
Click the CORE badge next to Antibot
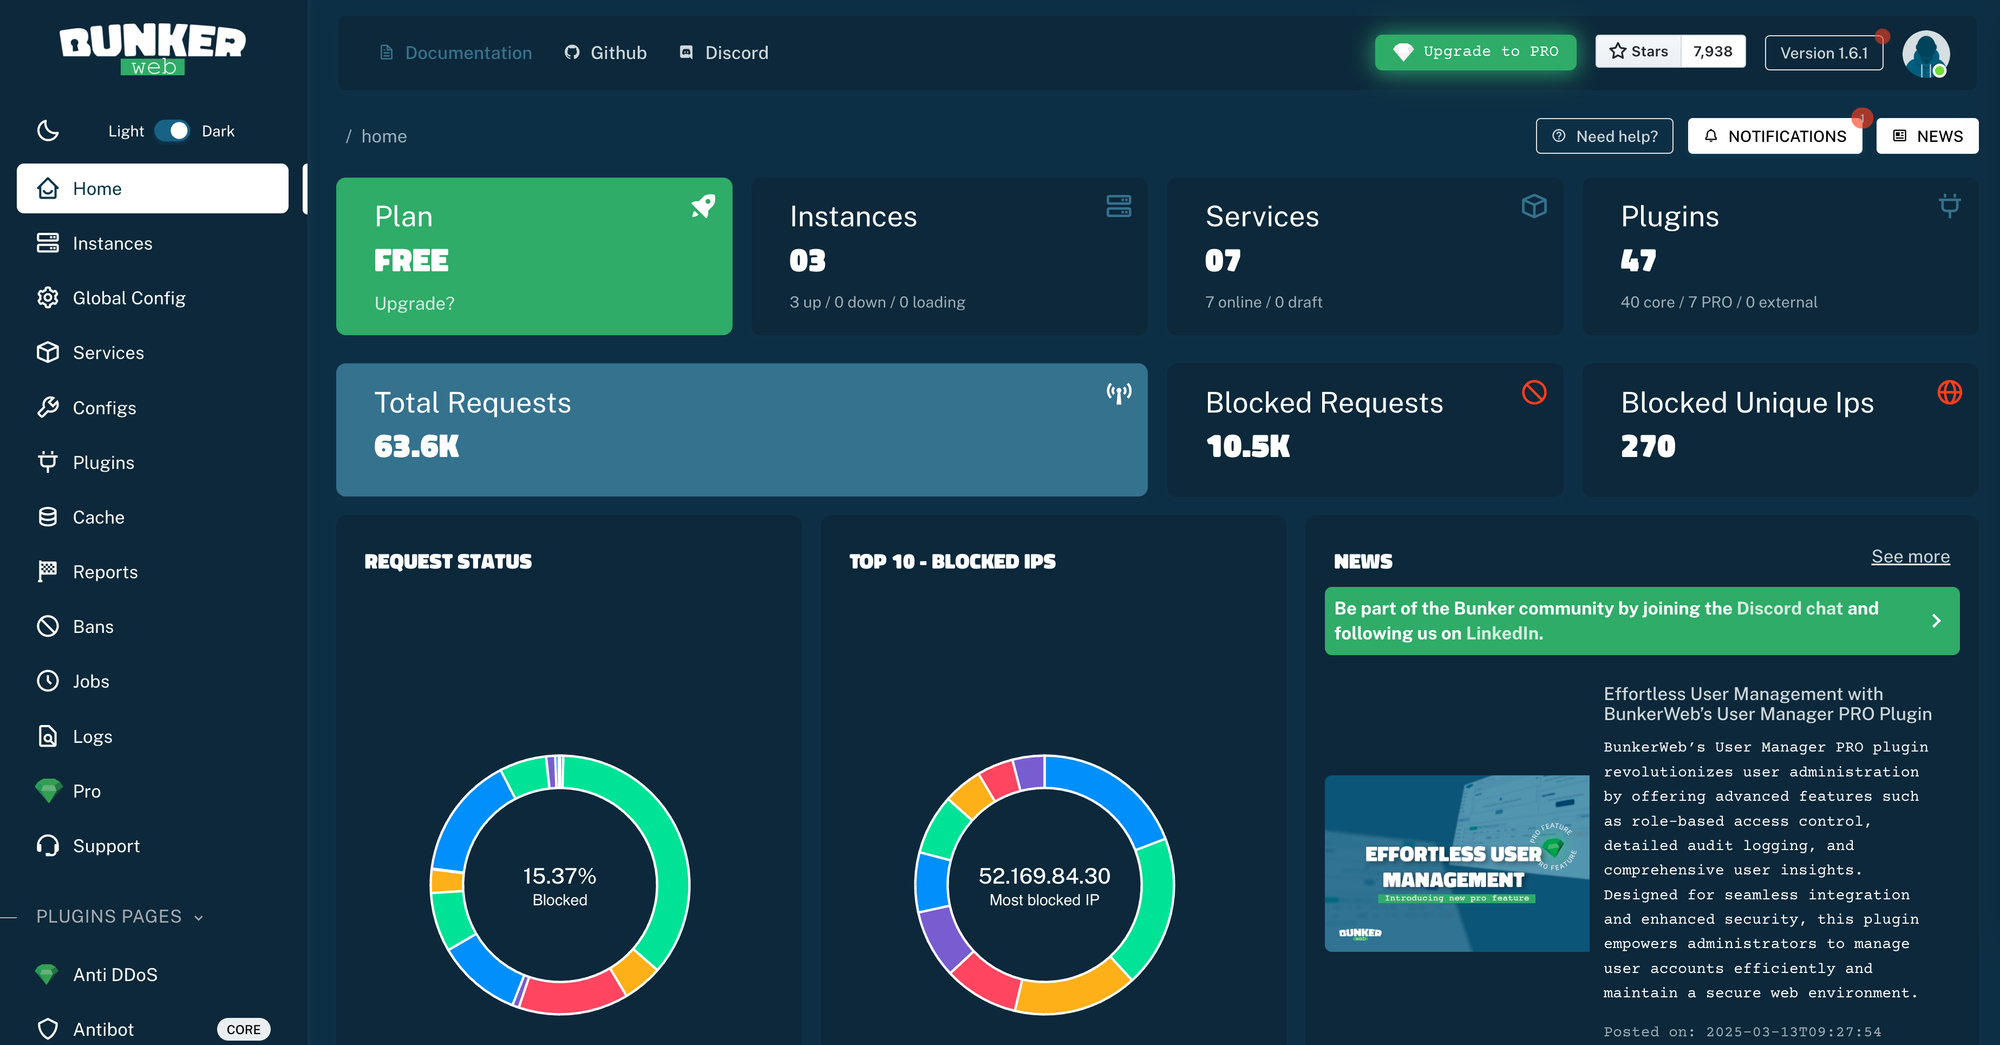tap(243, 1029)
